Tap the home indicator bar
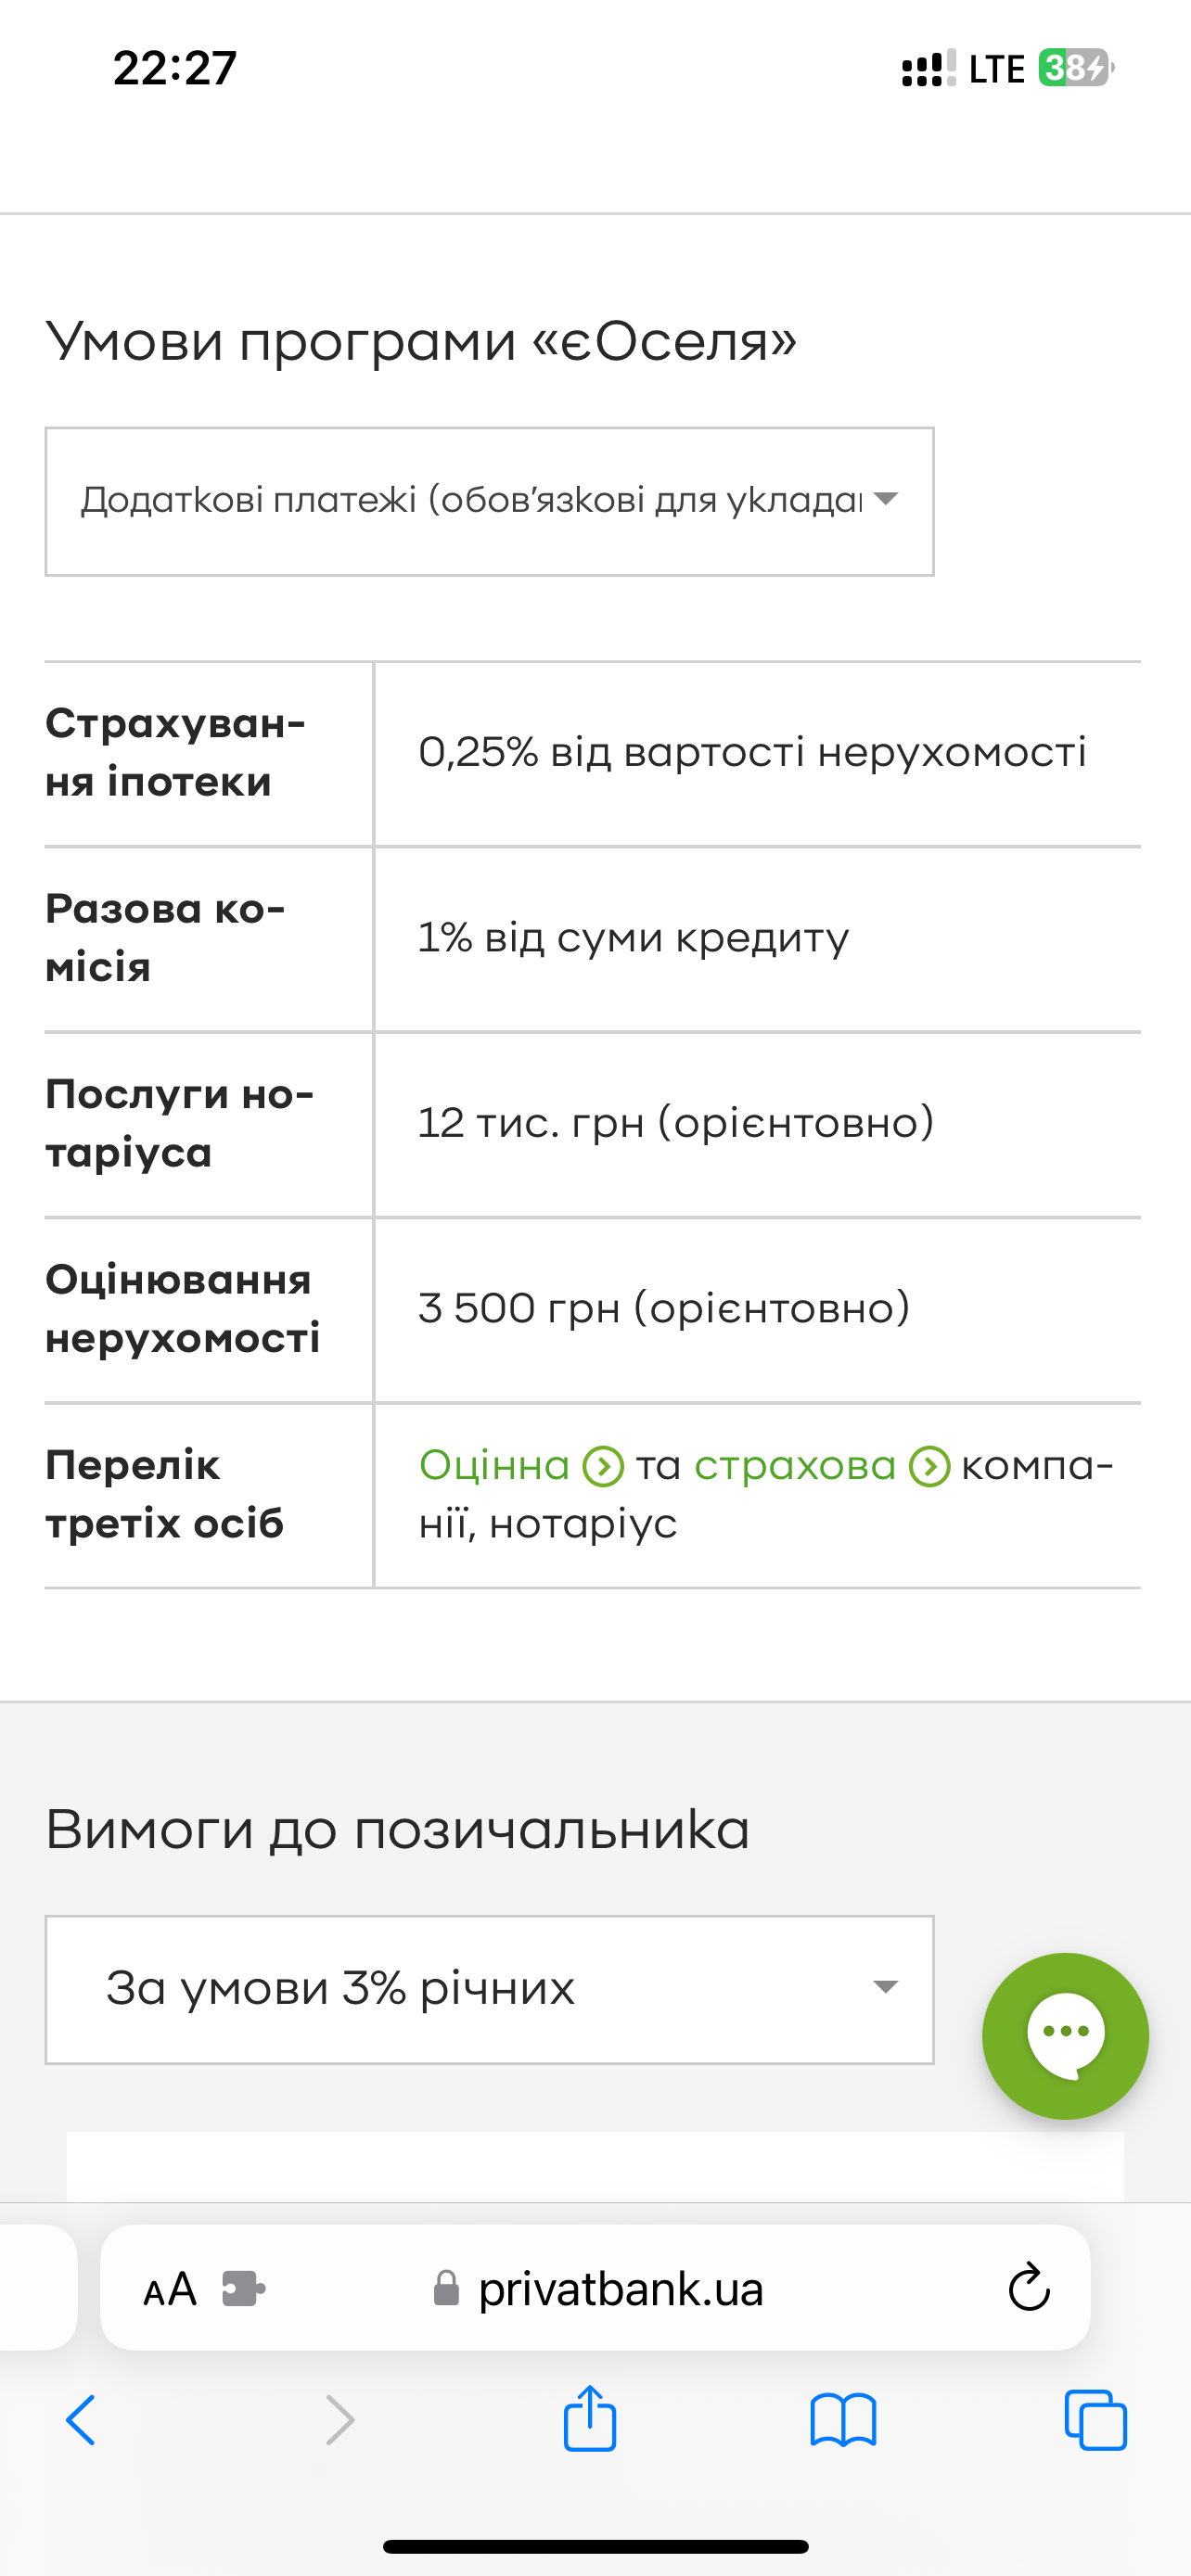1191x2576 pixels. [x=595, y=2546]
